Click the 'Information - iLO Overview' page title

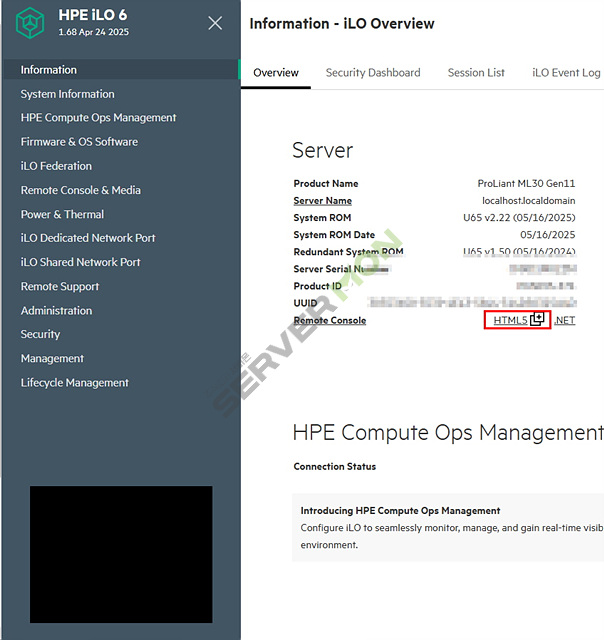(342, 24)
